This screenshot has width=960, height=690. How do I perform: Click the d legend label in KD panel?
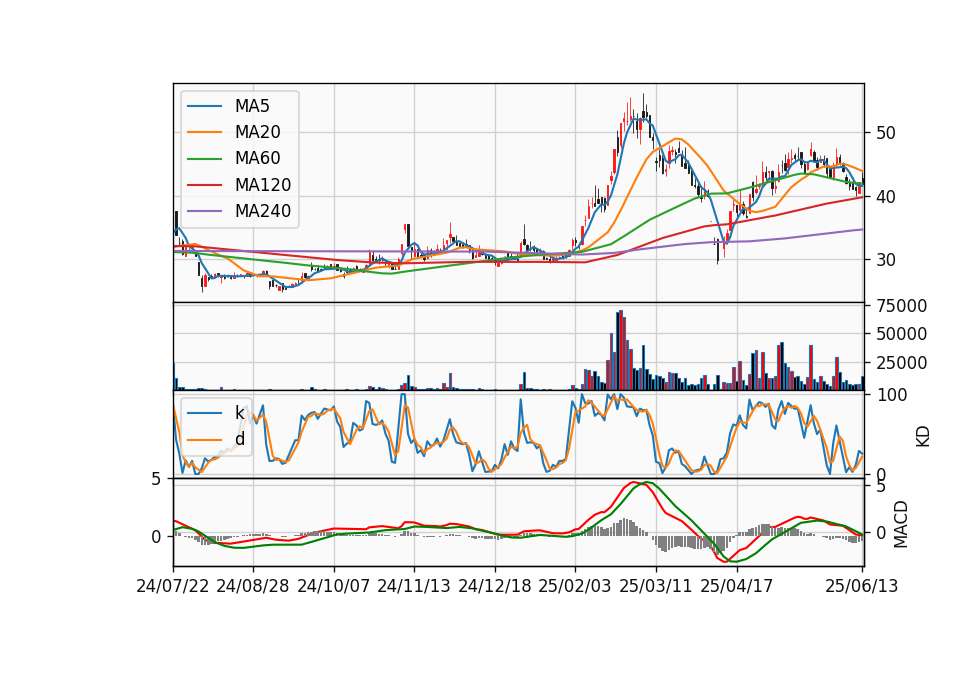click(239, 439)
